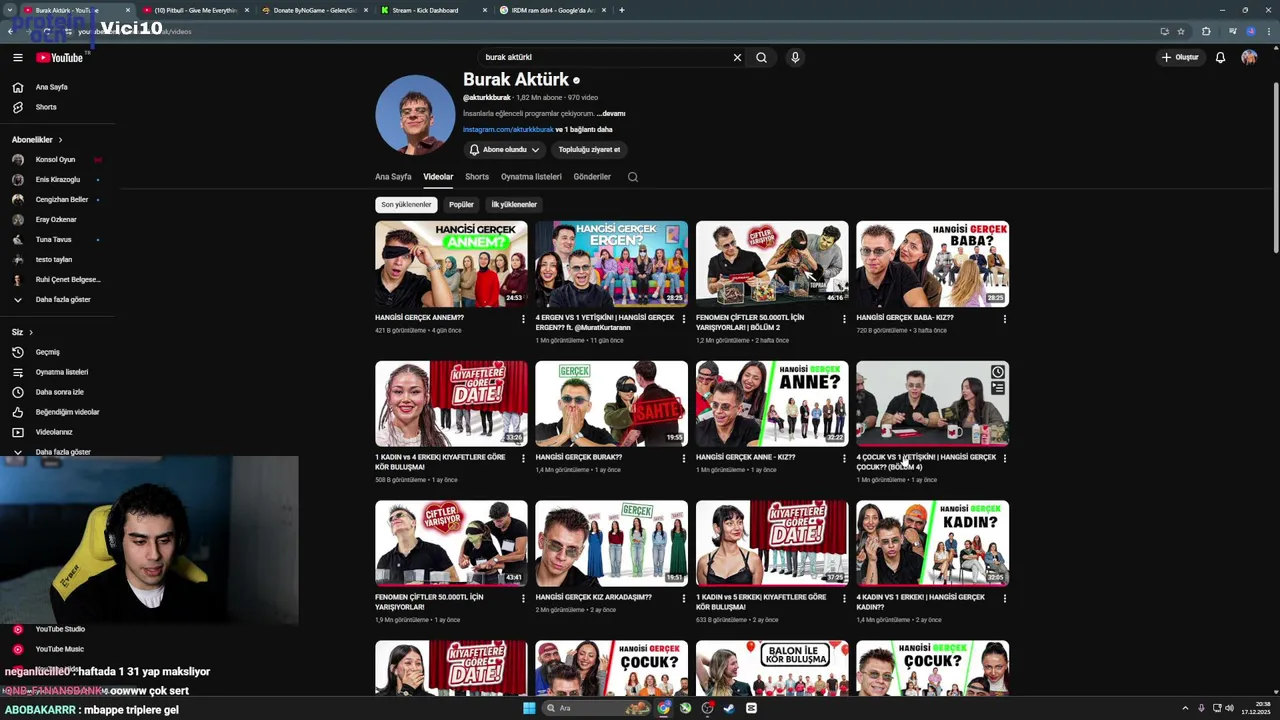Image resolution: width=1280 pixels, height=720 pixels.
Task: Select Popüler filter chip
Action: 461,205
